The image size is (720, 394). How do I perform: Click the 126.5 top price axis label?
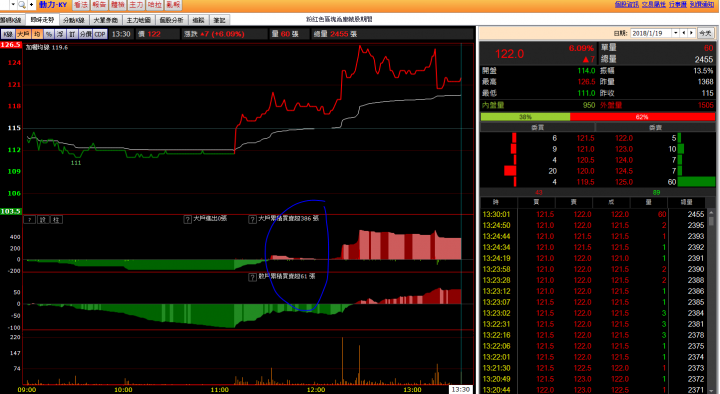click(x=11, y=45)
